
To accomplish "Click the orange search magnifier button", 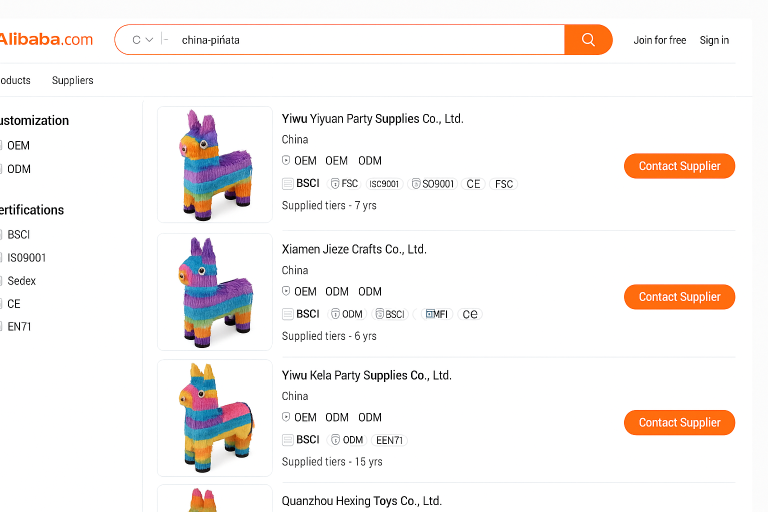I will [588, 40].
